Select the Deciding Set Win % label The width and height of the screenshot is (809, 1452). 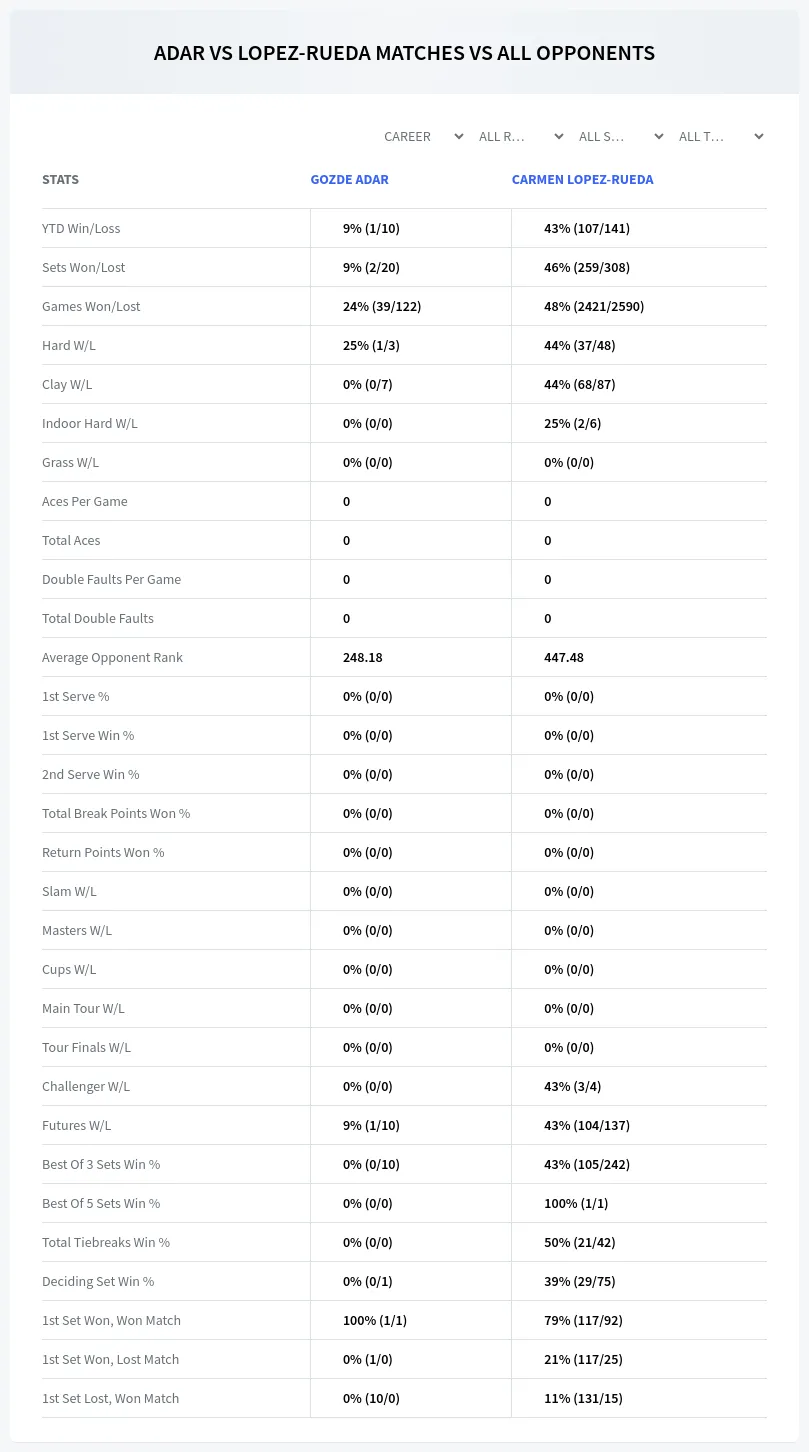98,1281
